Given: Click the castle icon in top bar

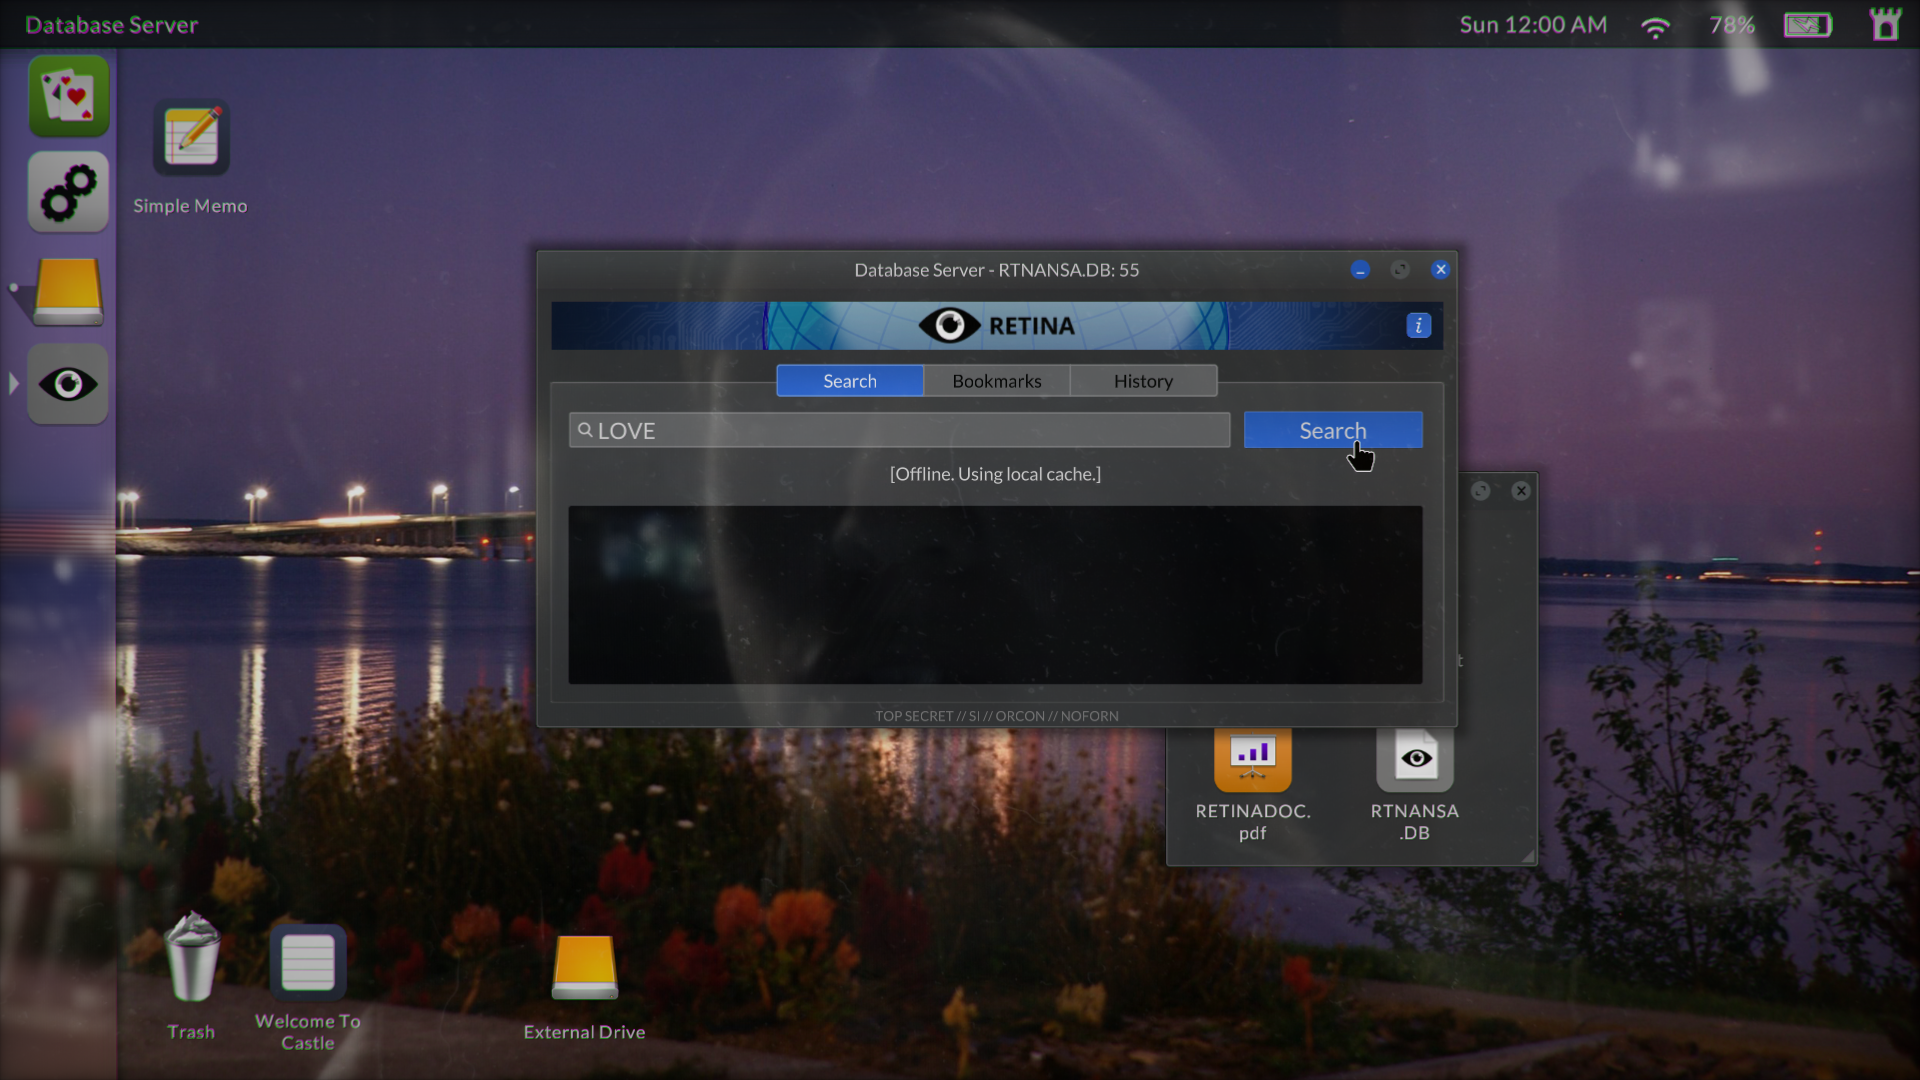Looking at the screenshot, I should coord(1885,24).
